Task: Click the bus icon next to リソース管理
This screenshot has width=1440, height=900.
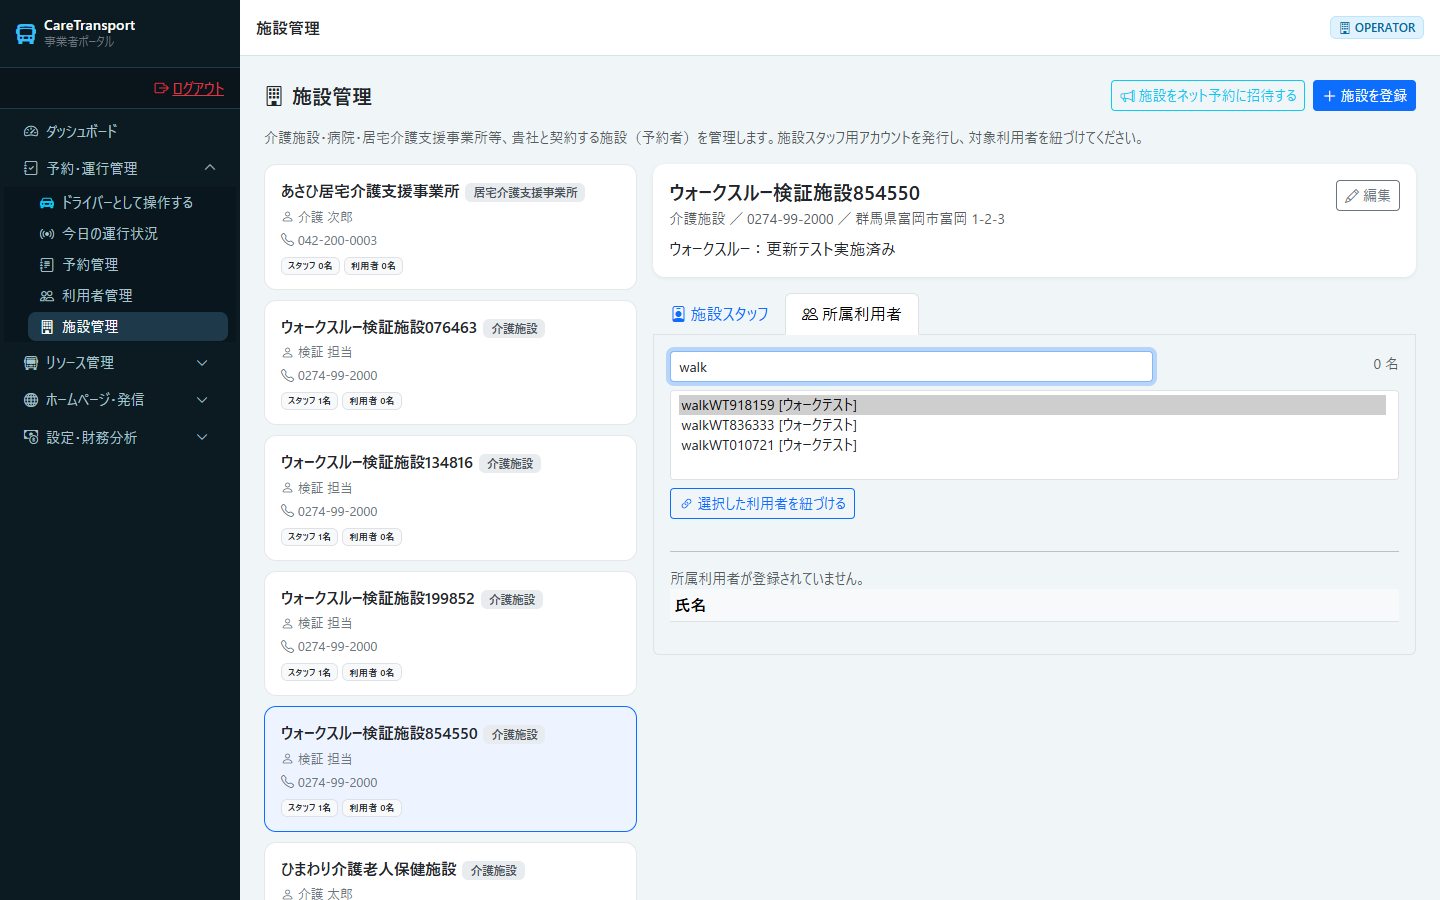Action: [x=31, y=363]
